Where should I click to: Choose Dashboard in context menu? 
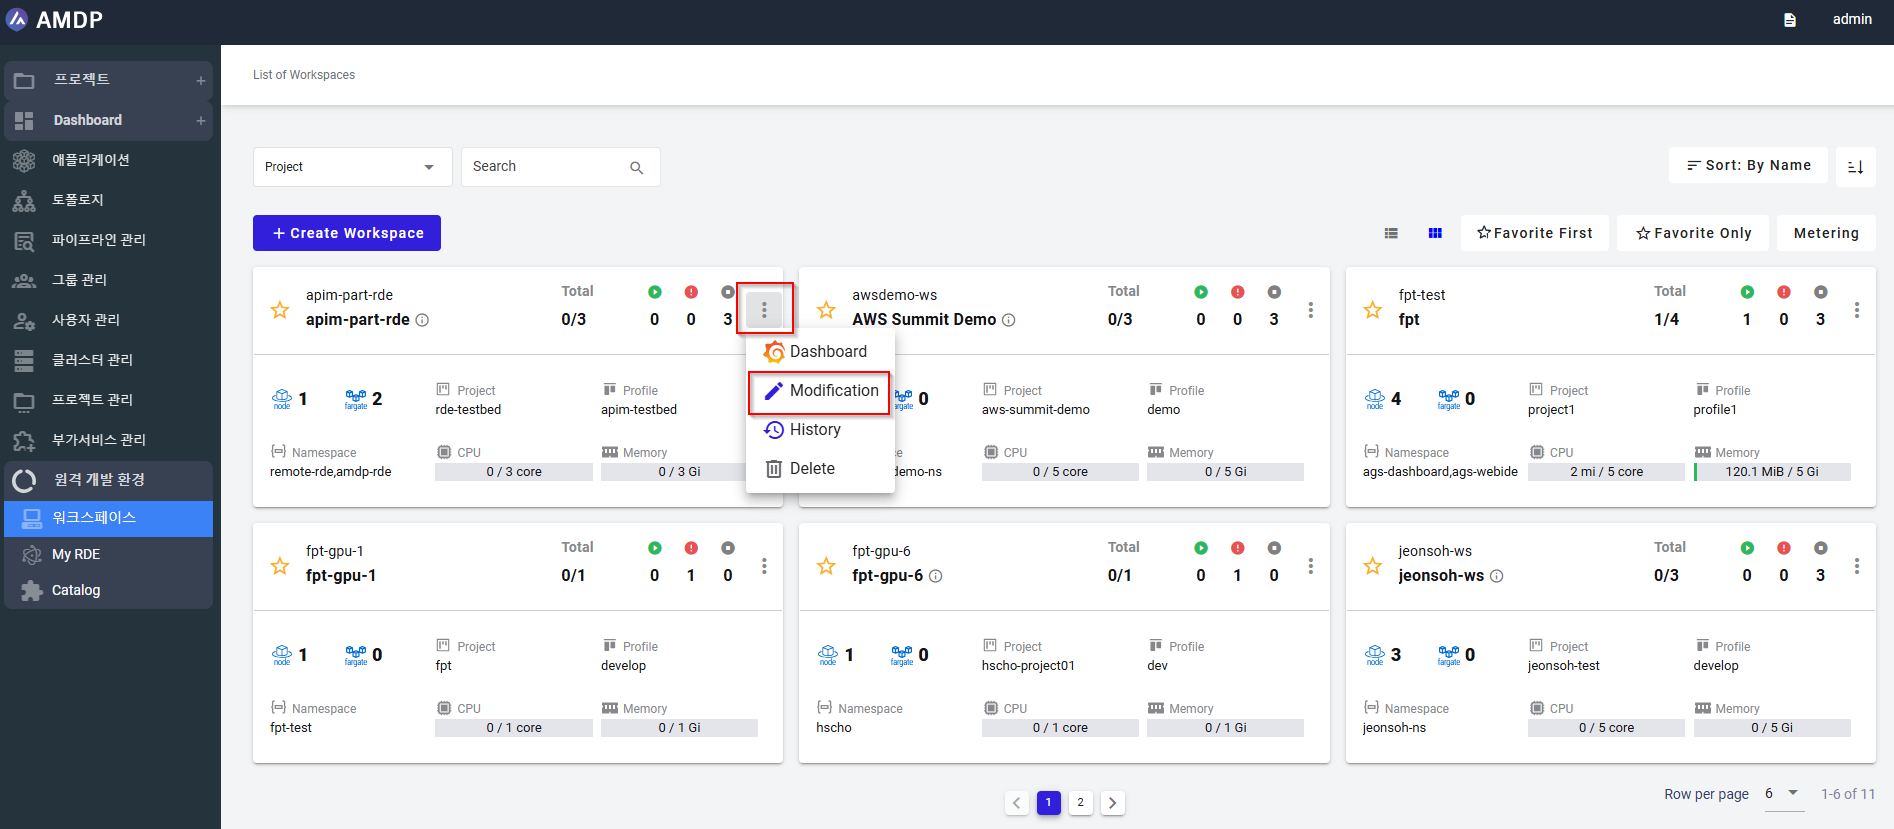click(x=820, y=352)
